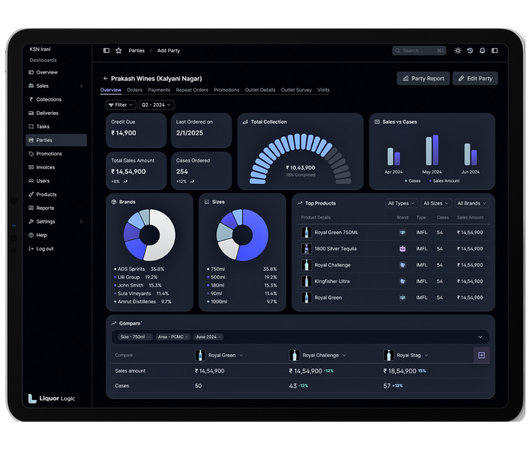Screen dimensions: 530x450
Task: Switch to the Payments tab
Action: (x=159, y=90)
